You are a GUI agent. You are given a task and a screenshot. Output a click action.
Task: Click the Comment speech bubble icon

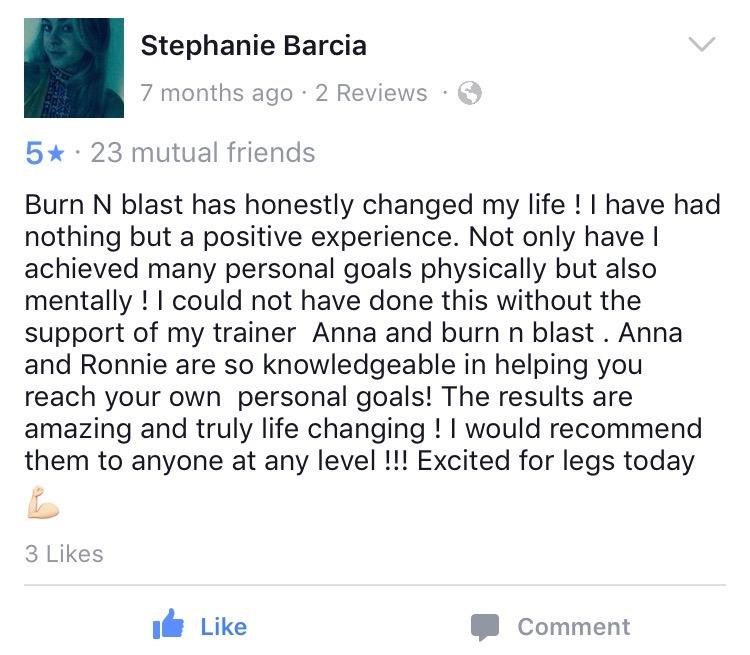485,627
